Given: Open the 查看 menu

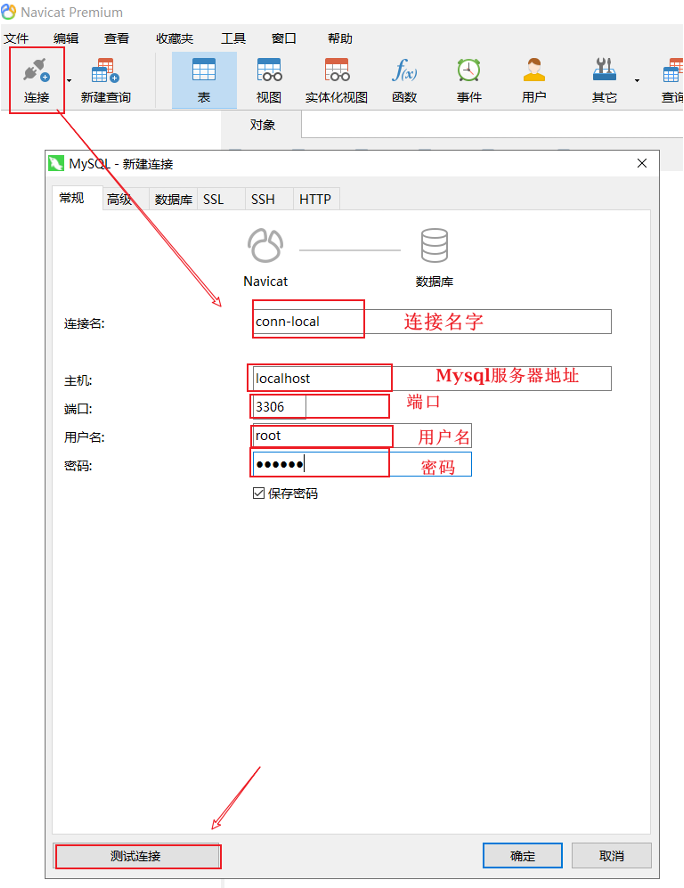Looking at the screenshot, I should tap(117, 39).
